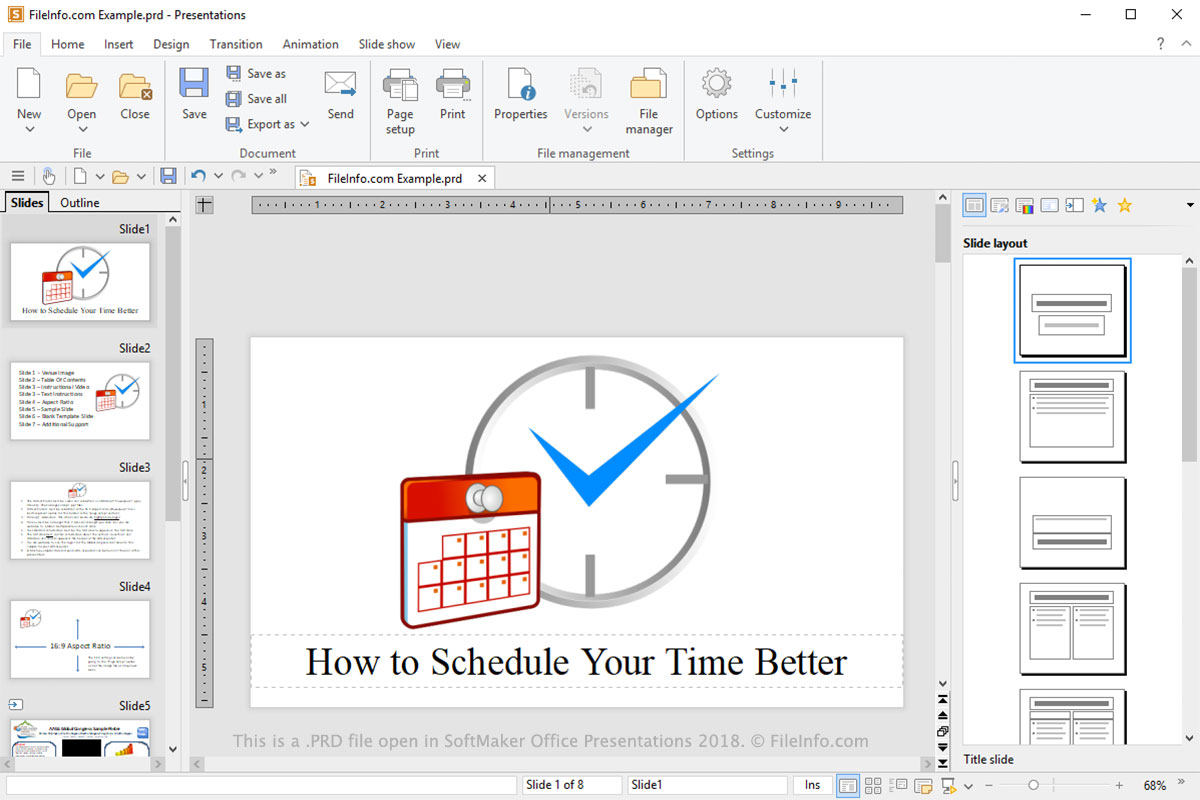Choose the title and content layout thumbnail
Image resolution: width=1200 pixels, height=800 pixels.
(1072, 416)
